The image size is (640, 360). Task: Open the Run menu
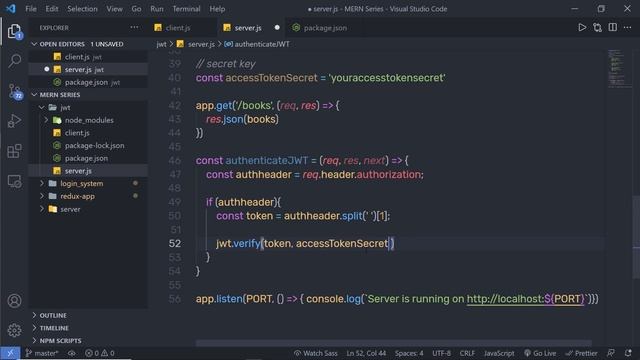tap(157, 9)
